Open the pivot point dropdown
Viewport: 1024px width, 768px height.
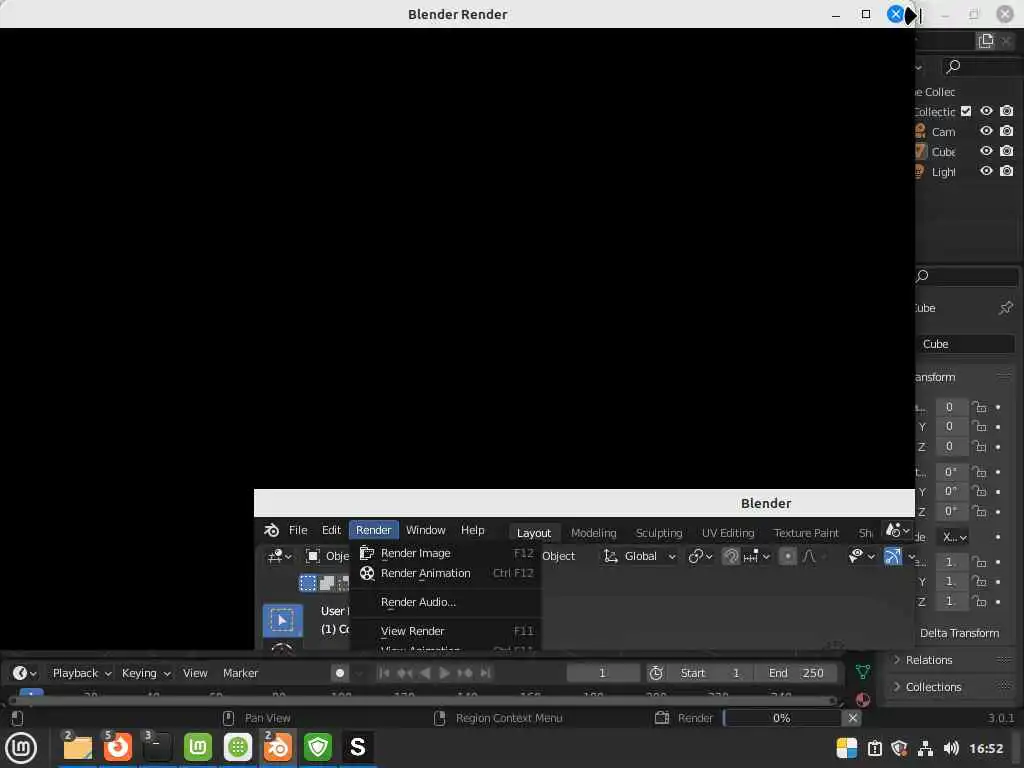pos(700,556)
